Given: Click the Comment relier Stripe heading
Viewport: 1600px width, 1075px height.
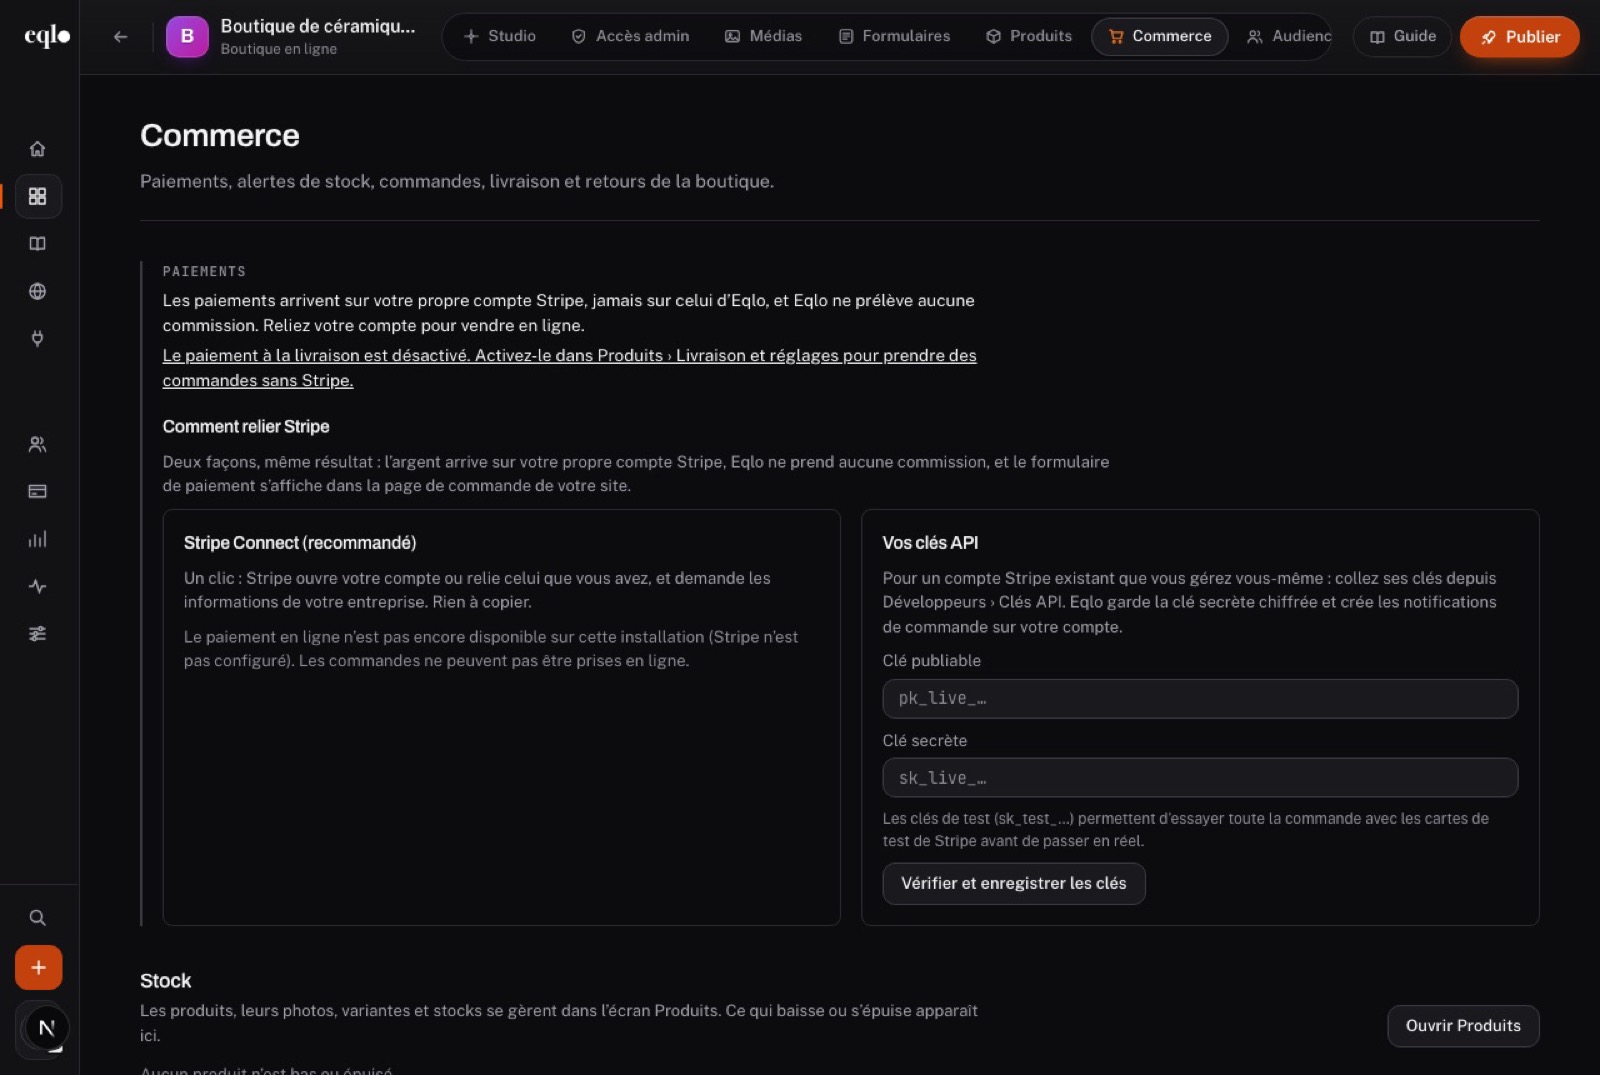Looking at the screenshot, I should coord(246,427).
